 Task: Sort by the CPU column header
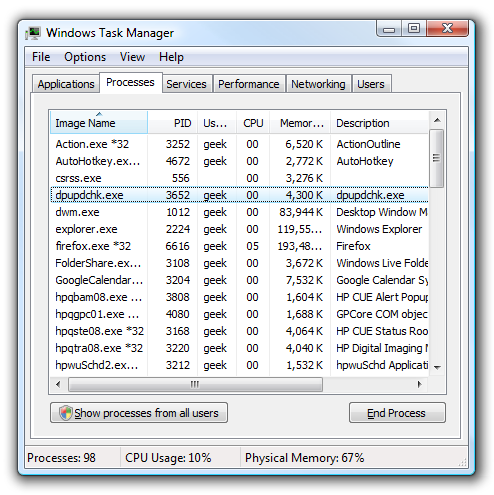[x=253, y=123]
